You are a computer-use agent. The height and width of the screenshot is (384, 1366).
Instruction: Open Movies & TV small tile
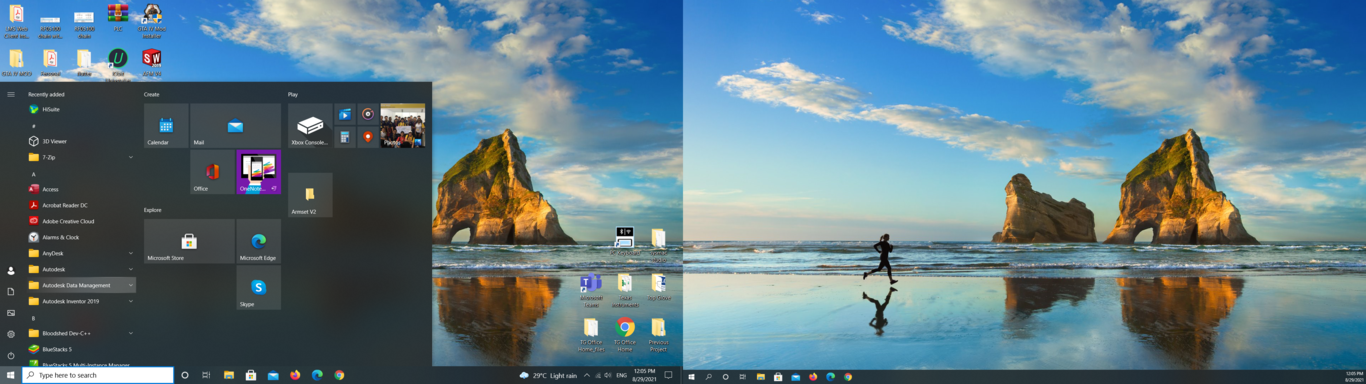tap(345, 114)
